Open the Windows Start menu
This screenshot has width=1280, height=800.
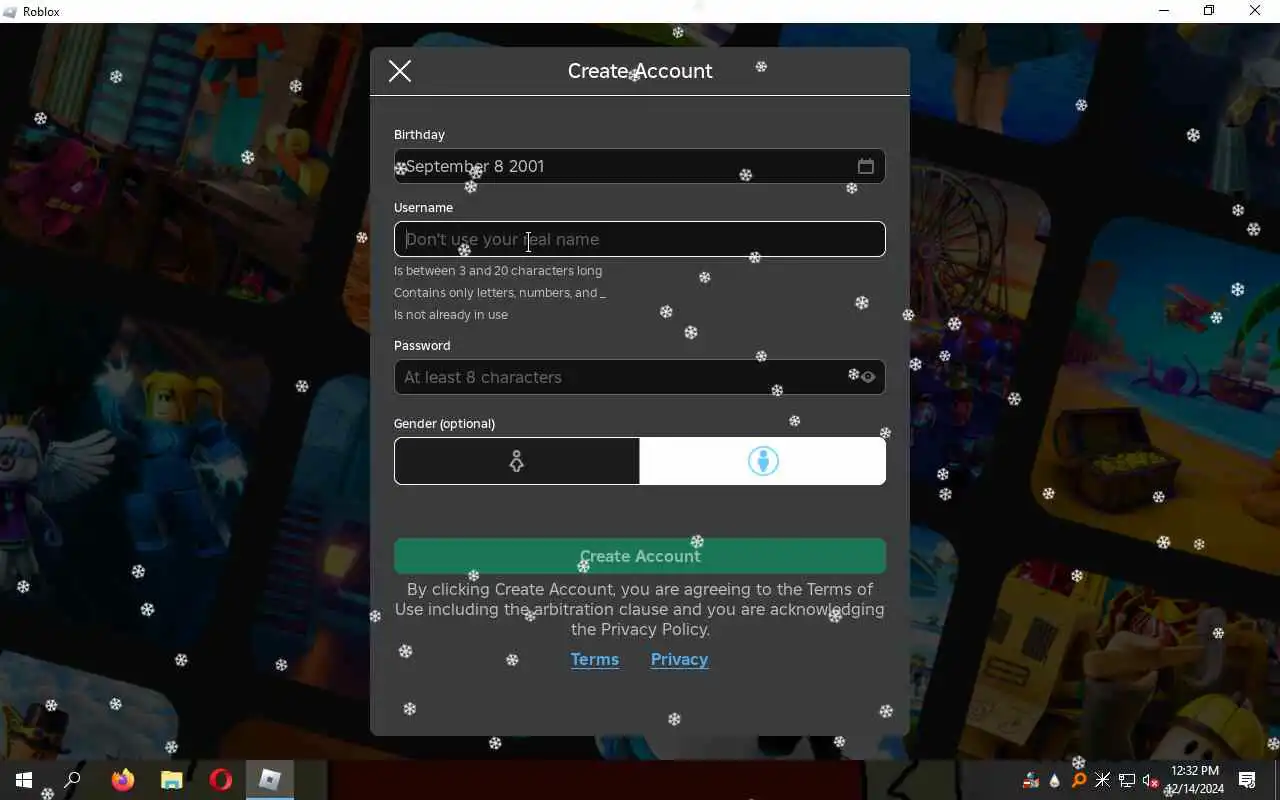click(x=24, y=780)
